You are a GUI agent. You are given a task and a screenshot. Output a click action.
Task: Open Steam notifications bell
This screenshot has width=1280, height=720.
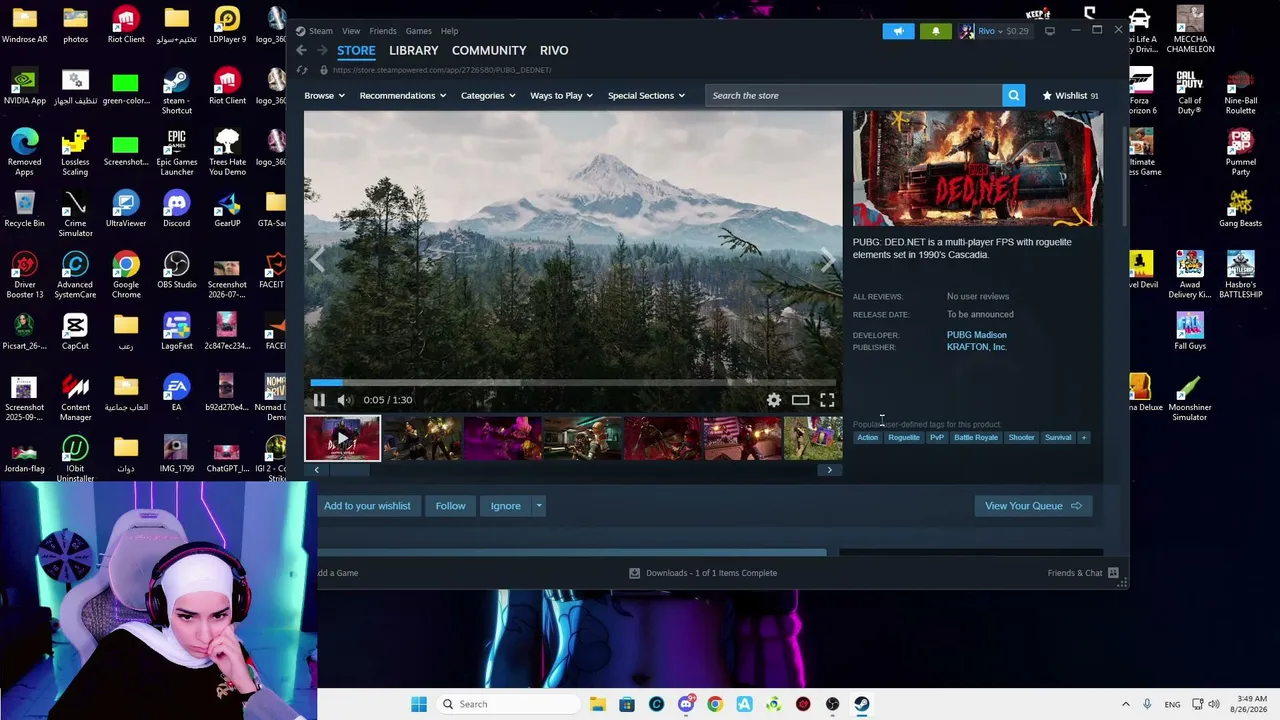pos(936,31)
